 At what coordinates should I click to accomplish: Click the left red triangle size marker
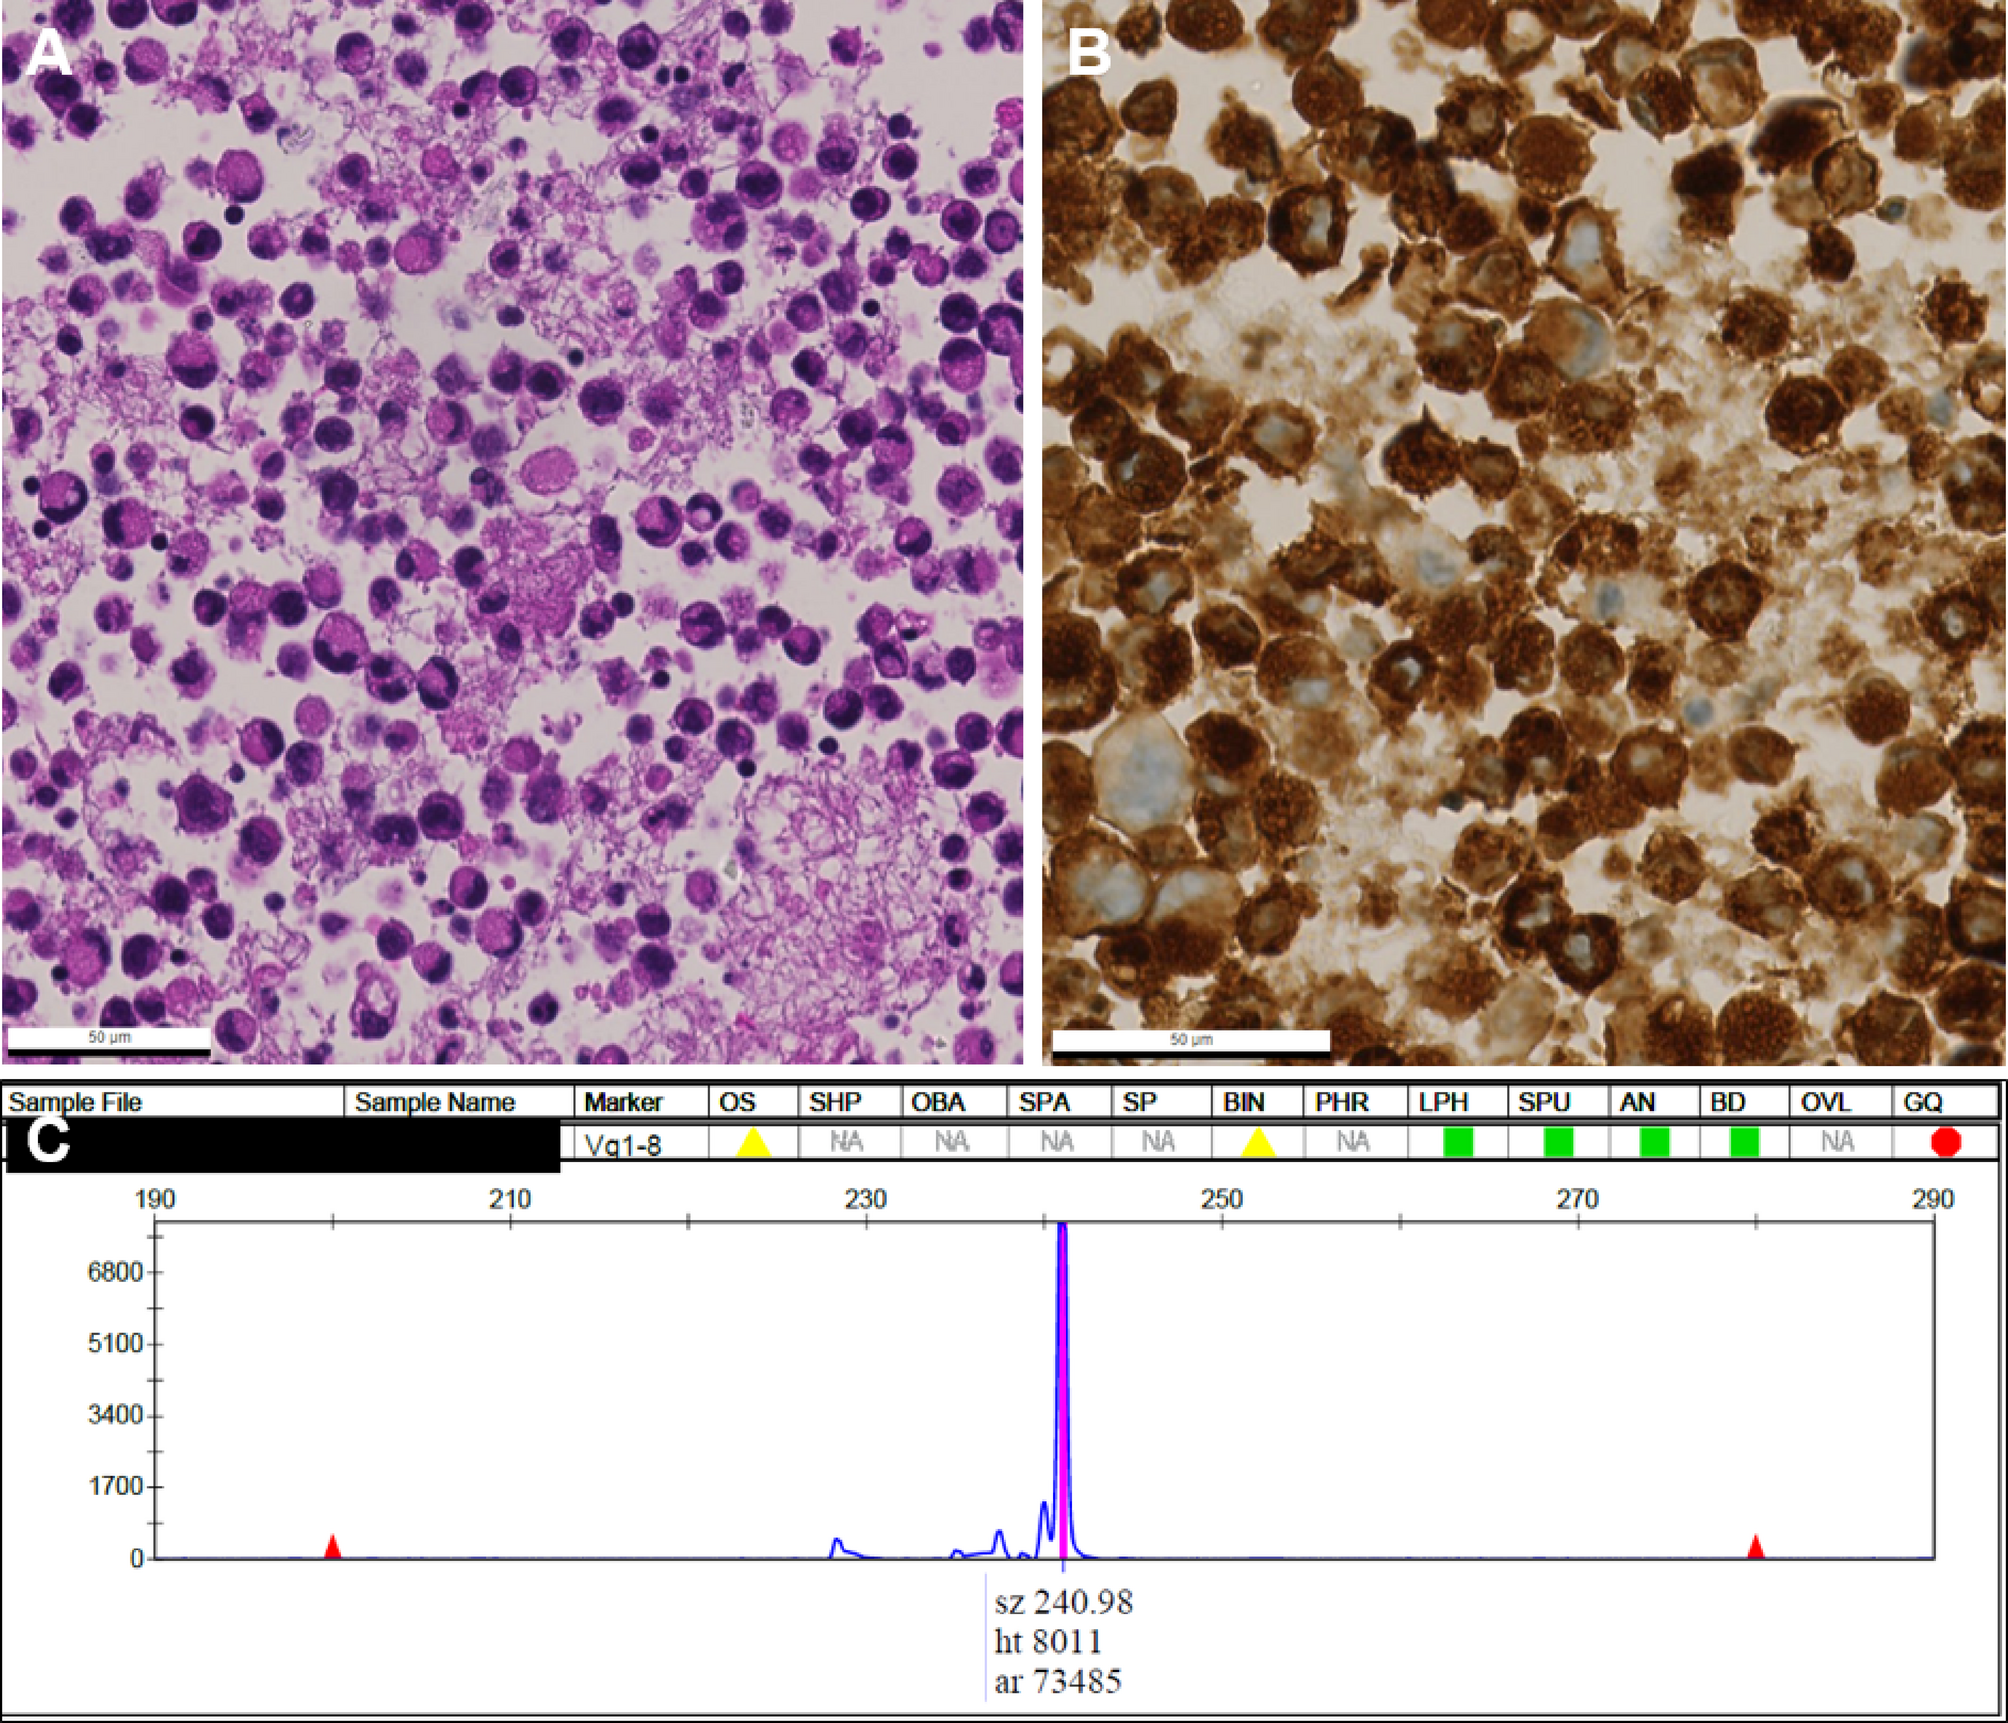[333, 1547]
